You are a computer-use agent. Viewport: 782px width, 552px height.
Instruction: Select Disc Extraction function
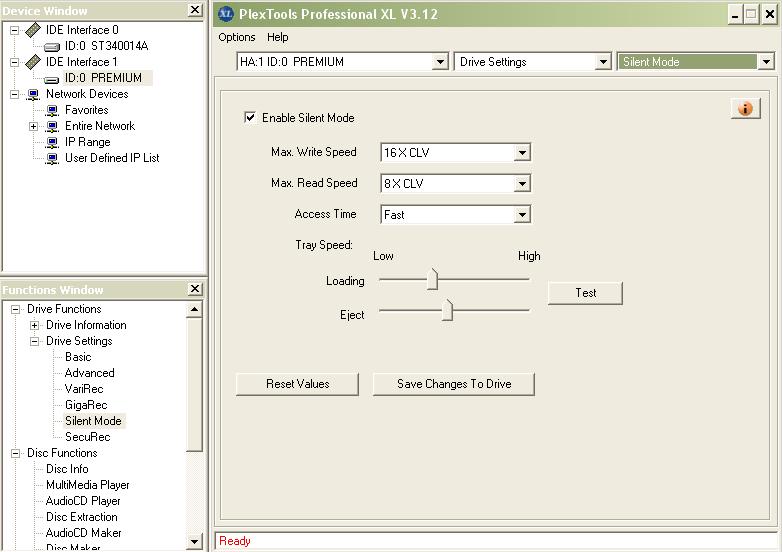click(82, 517)
